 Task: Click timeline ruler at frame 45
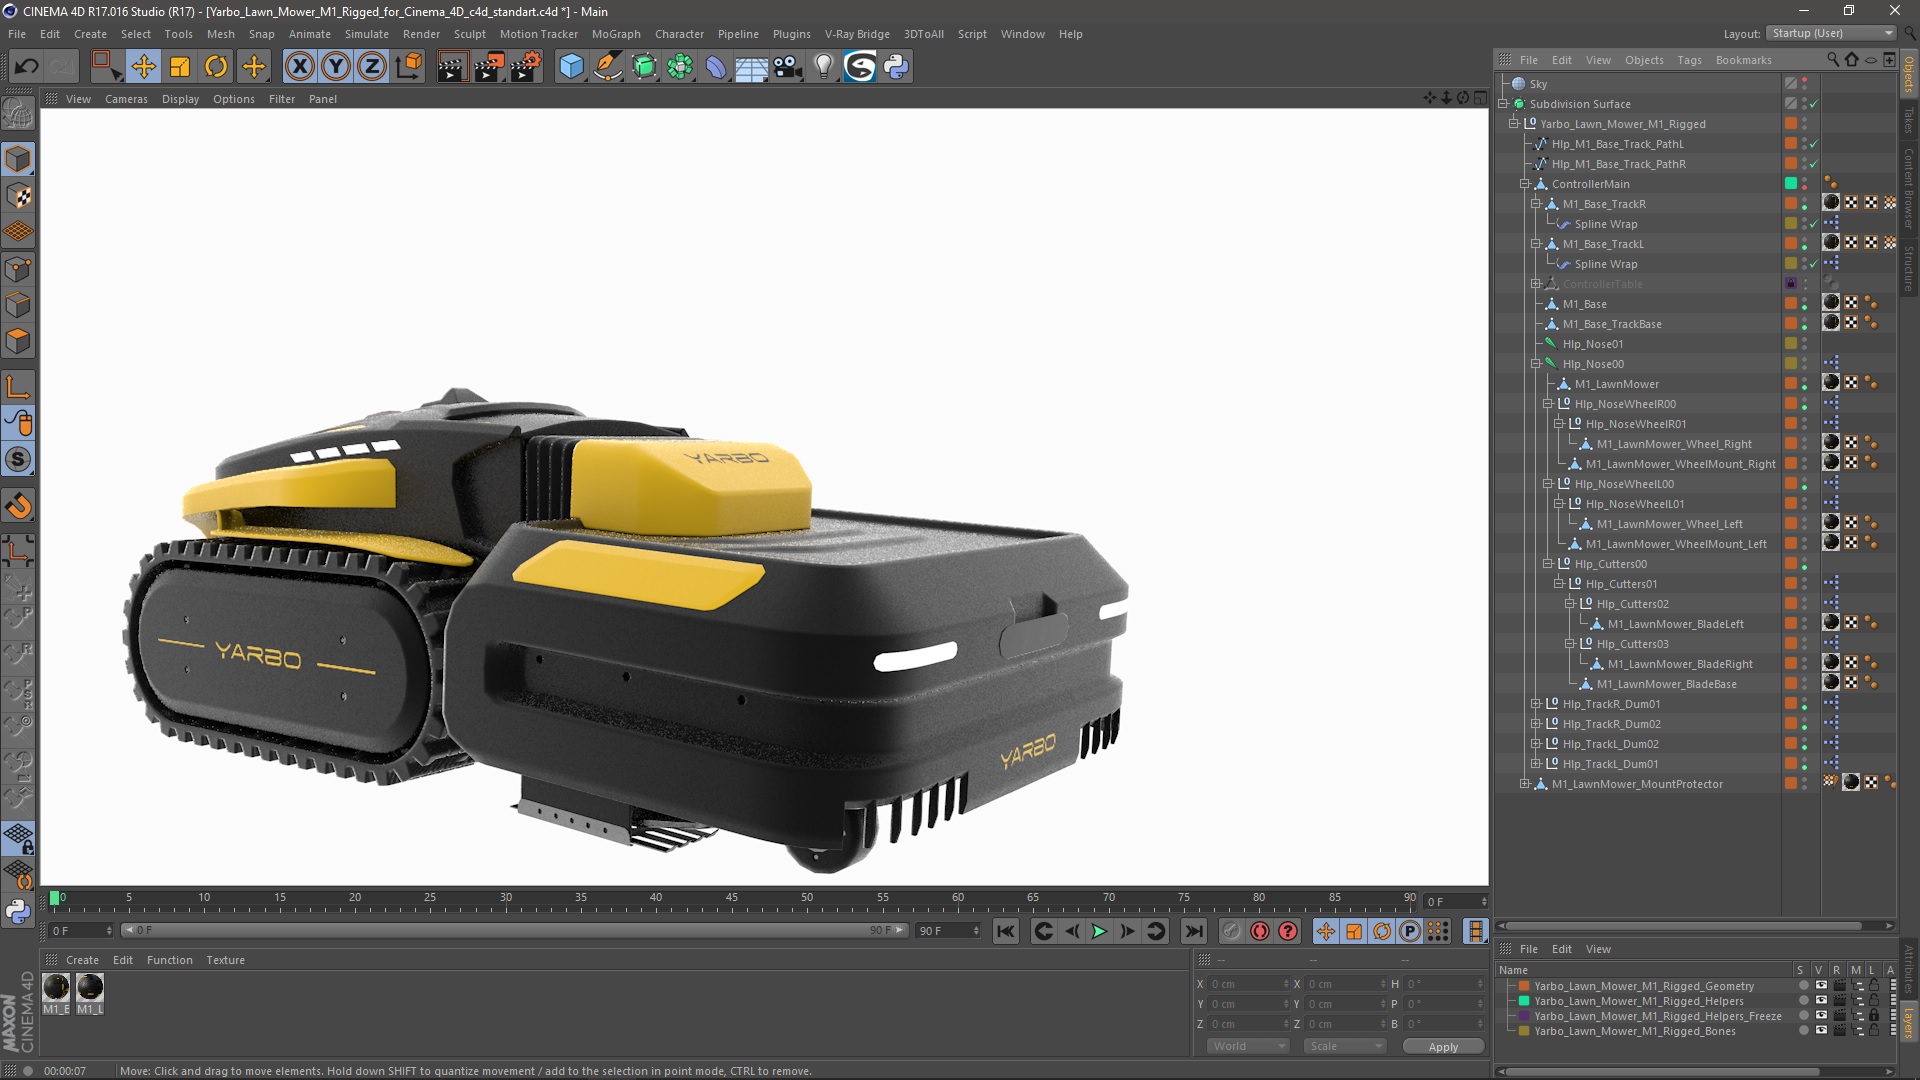point(732,899)
